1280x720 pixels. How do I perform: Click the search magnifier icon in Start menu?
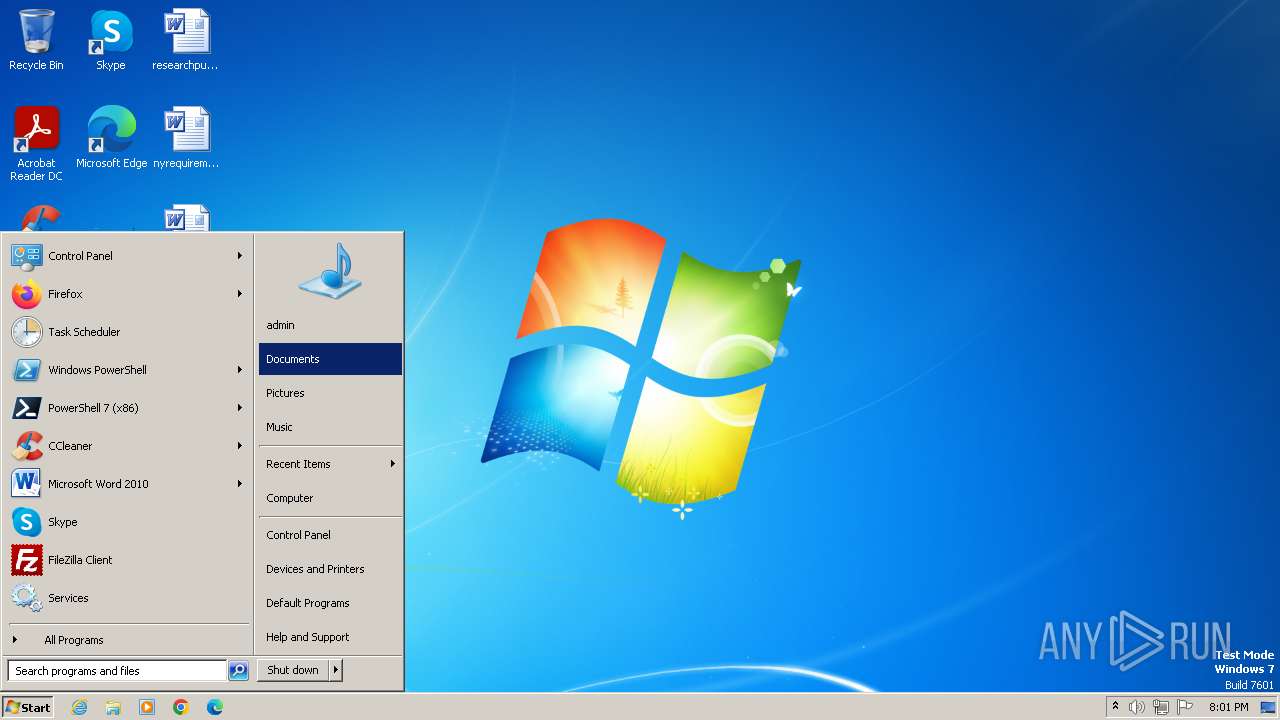[x=238, y=671]
